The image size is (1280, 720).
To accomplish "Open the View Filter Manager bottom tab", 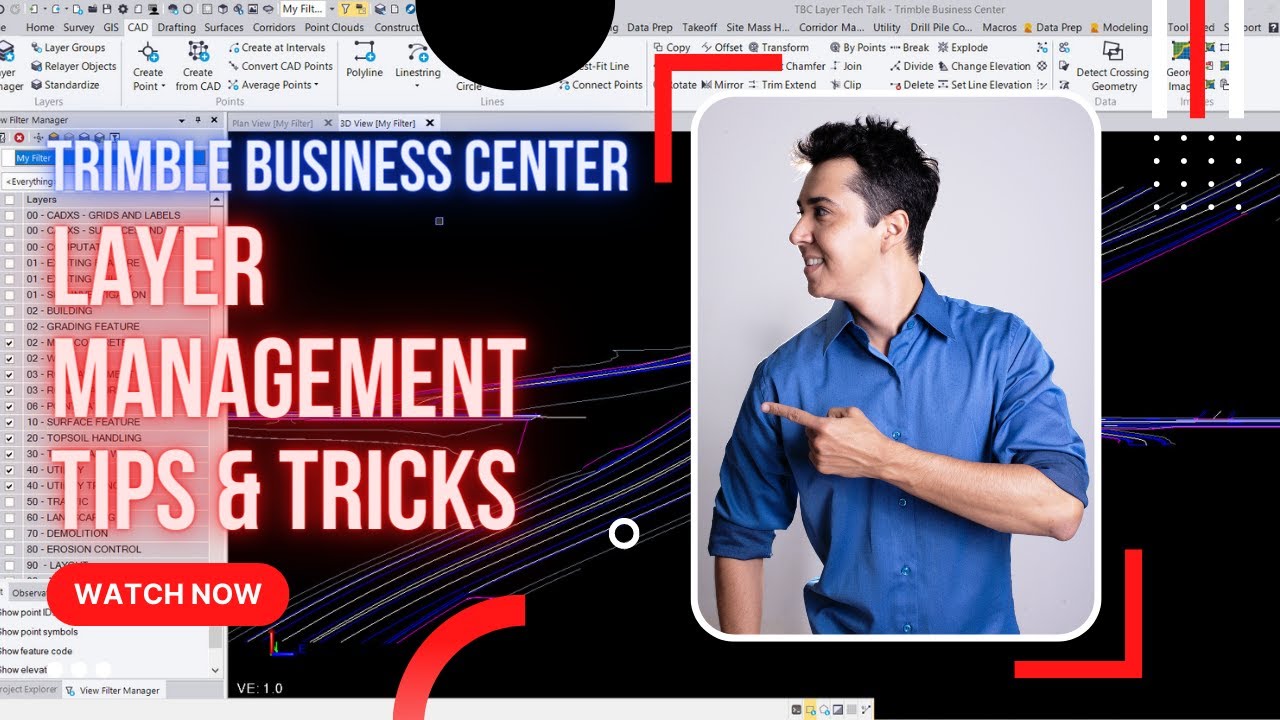I will (112, 690).
